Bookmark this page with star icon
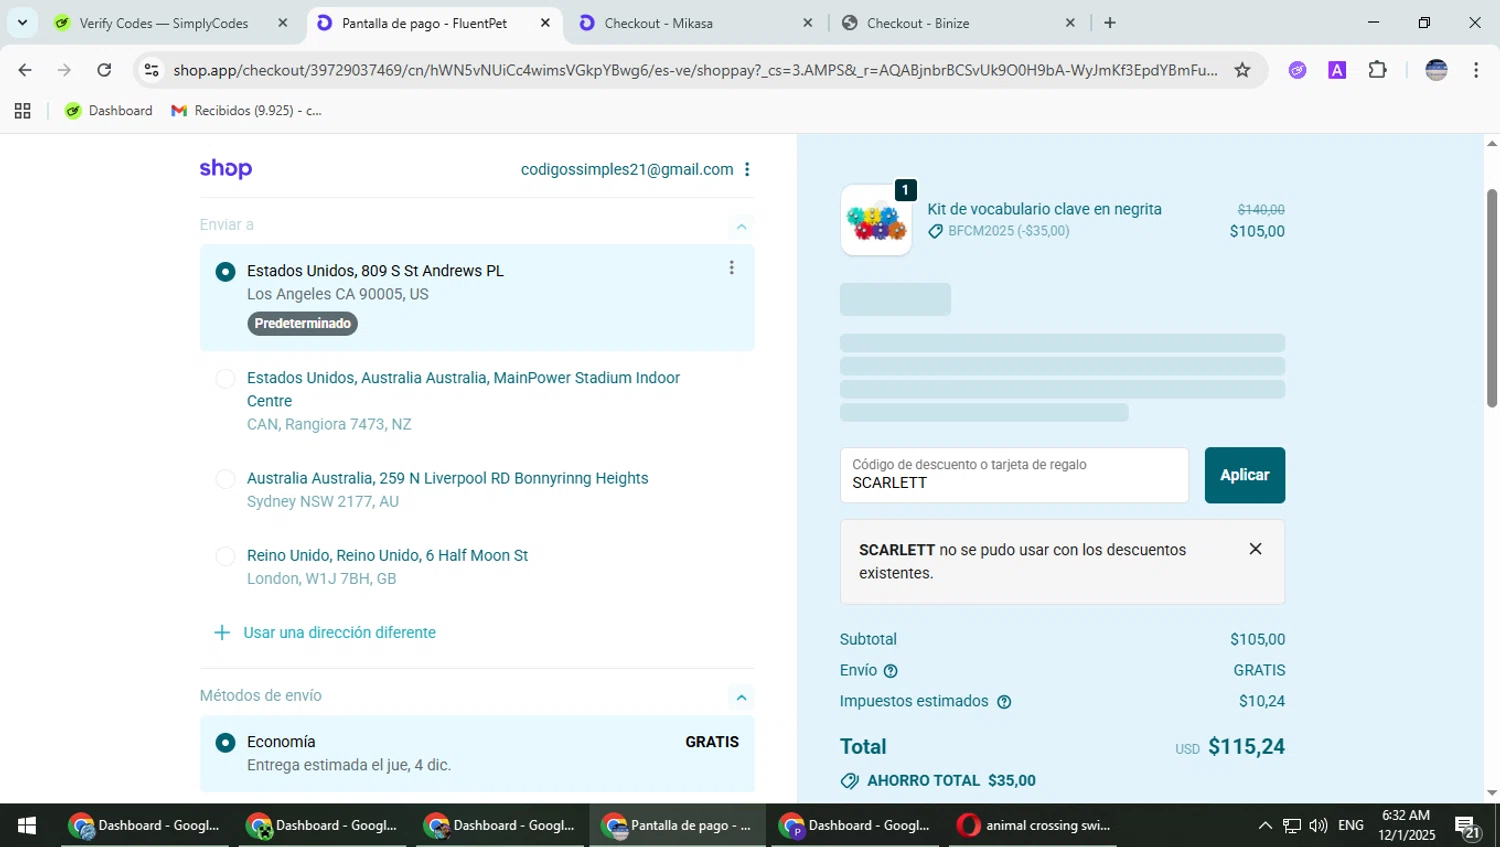 click(1242, 70)
